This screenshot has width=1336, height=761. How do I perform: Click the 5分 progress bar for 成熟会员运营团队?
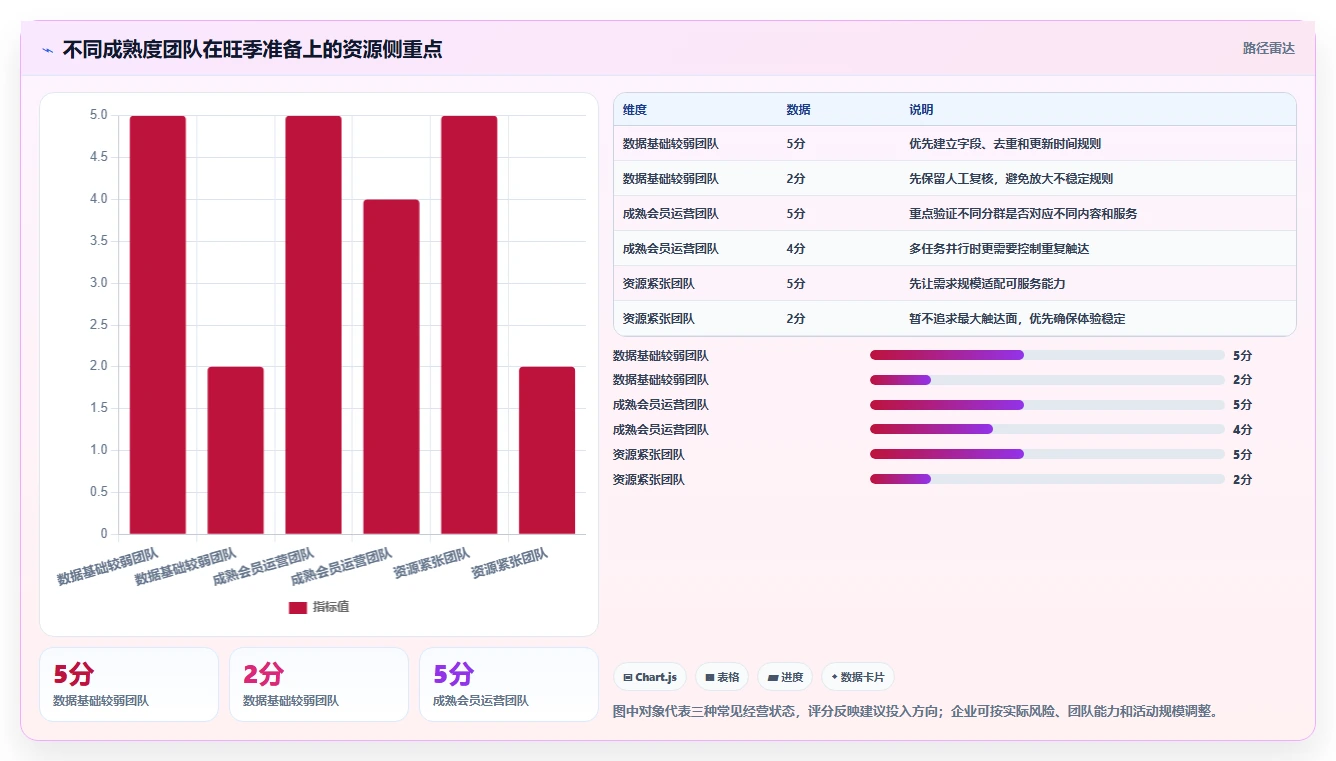[1047, 405]
